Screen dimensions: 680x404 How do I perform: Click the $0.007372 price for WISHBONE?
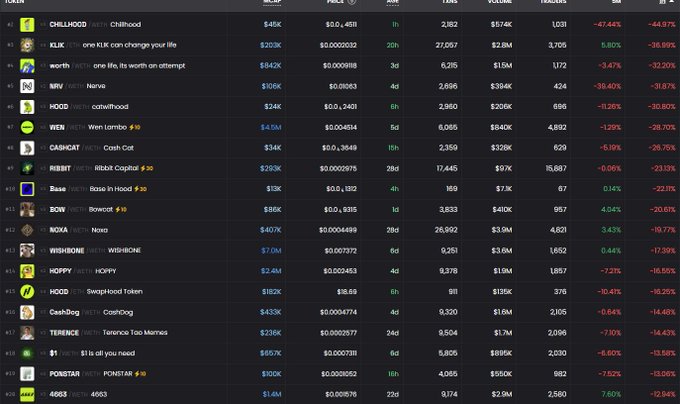(x=341, y=251)
